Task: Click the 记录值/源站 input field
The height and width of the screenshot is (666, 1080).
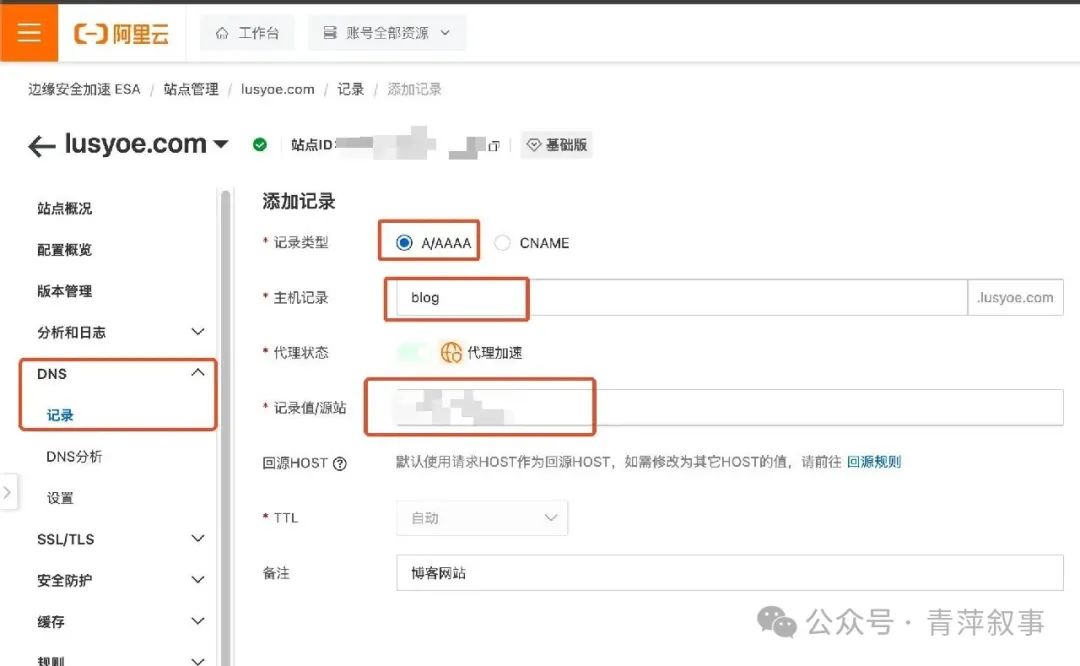Action: click(x=730, y=408)
